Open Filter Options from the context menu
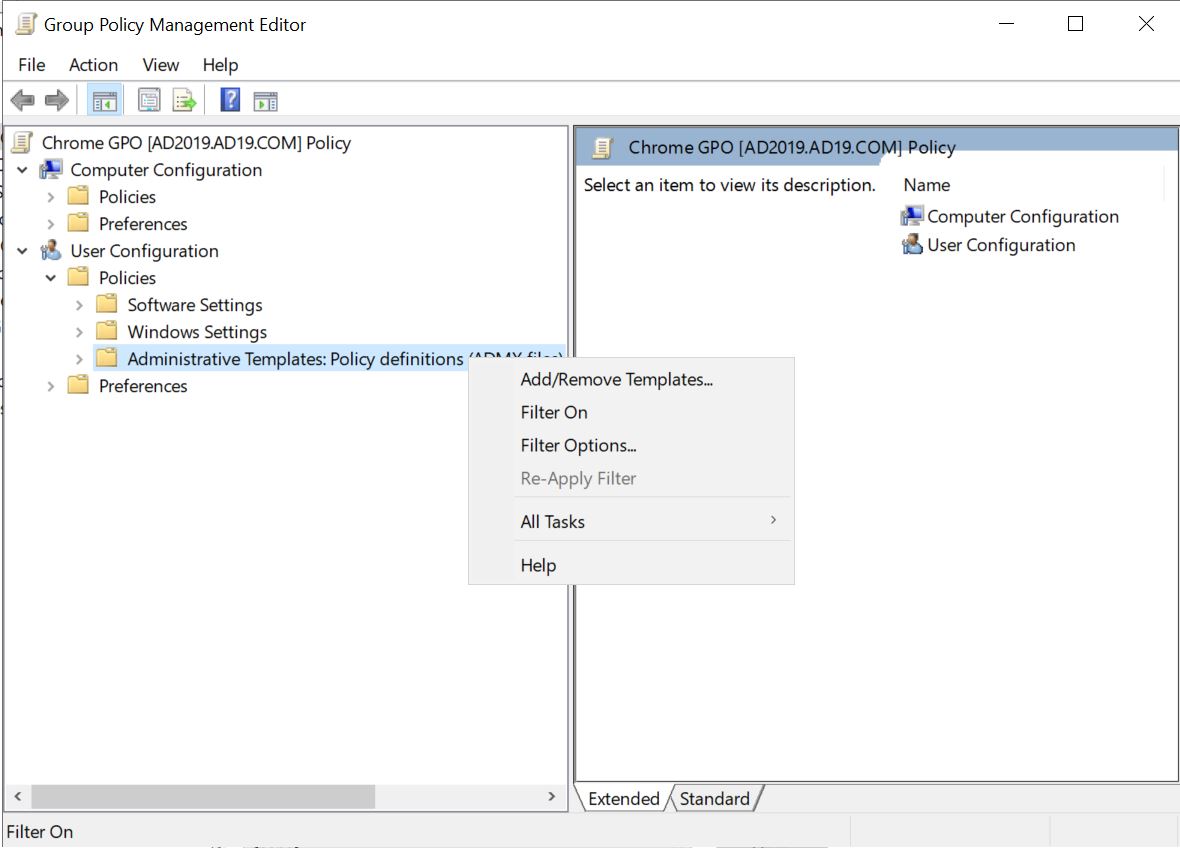 click(x=578, y=445)
